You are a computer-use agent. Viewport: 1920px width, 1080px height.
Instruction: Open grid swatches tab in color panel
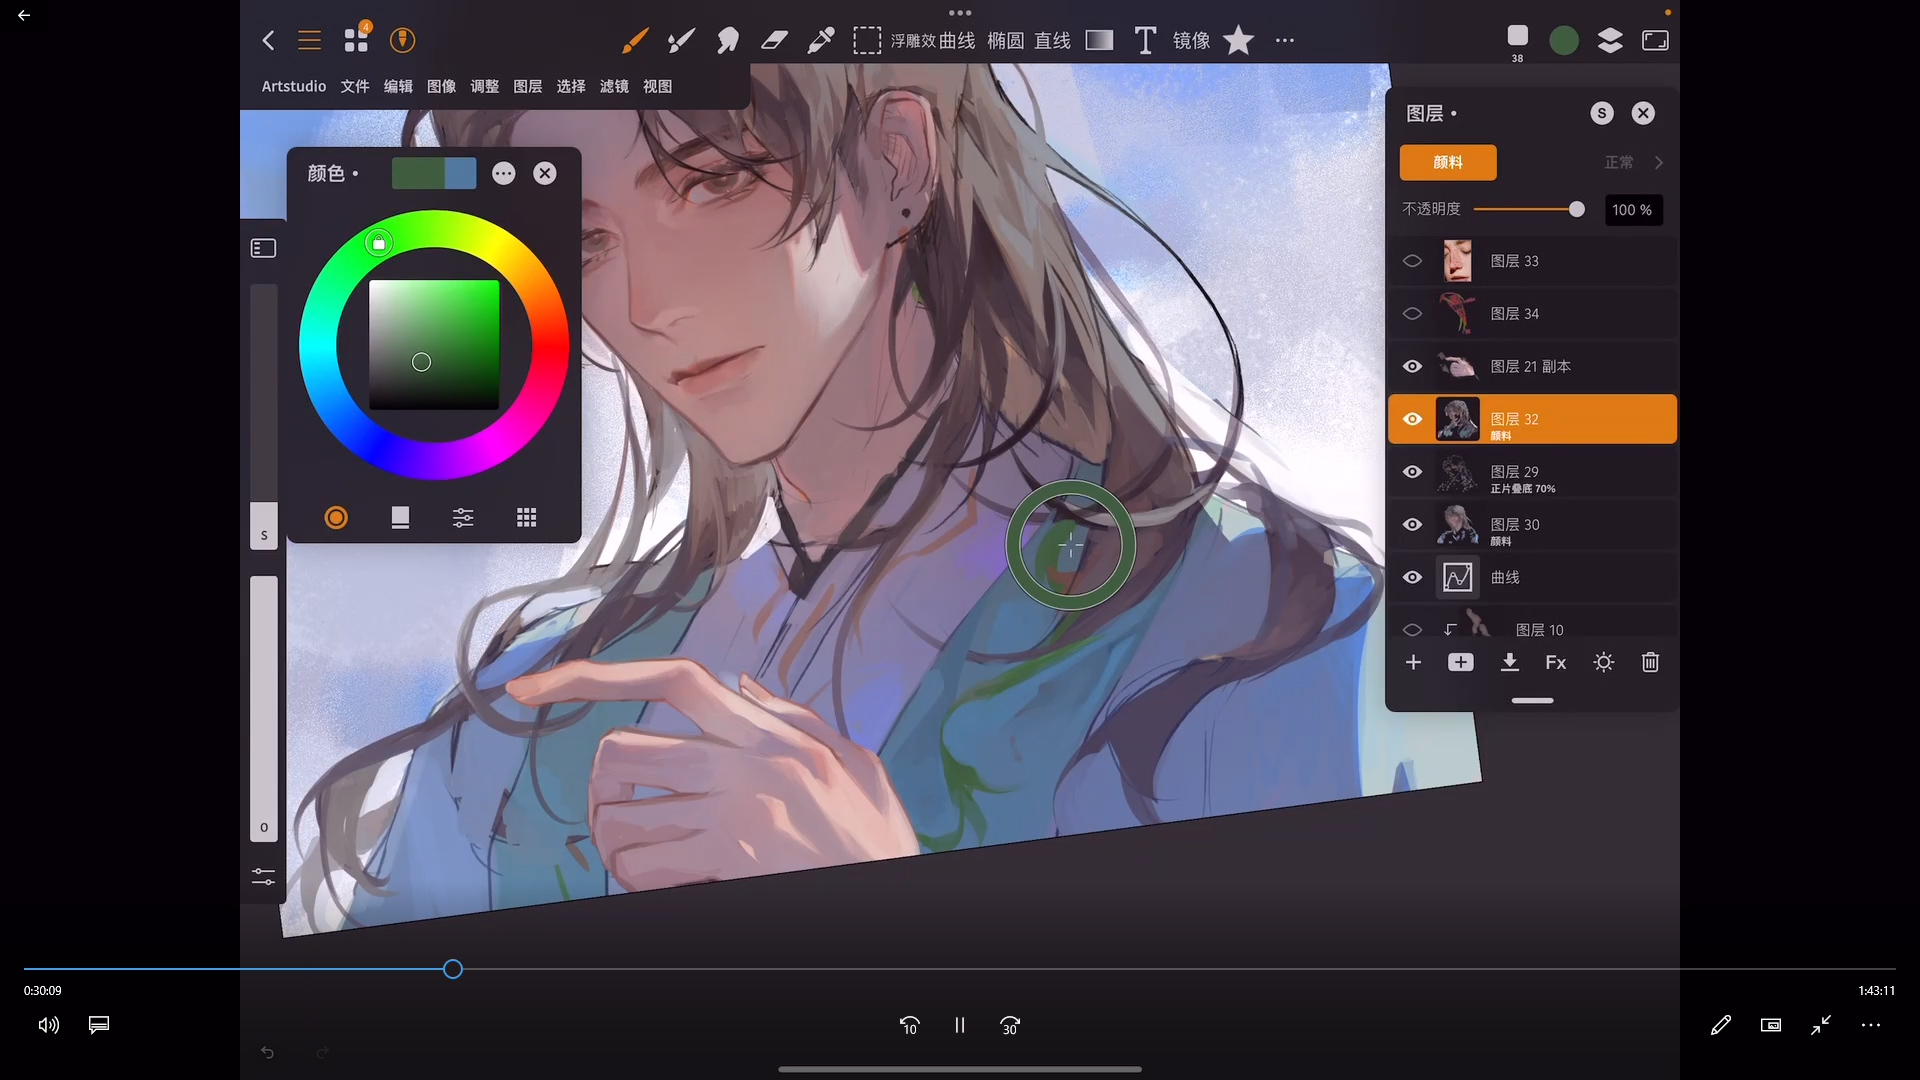point(526,517)
